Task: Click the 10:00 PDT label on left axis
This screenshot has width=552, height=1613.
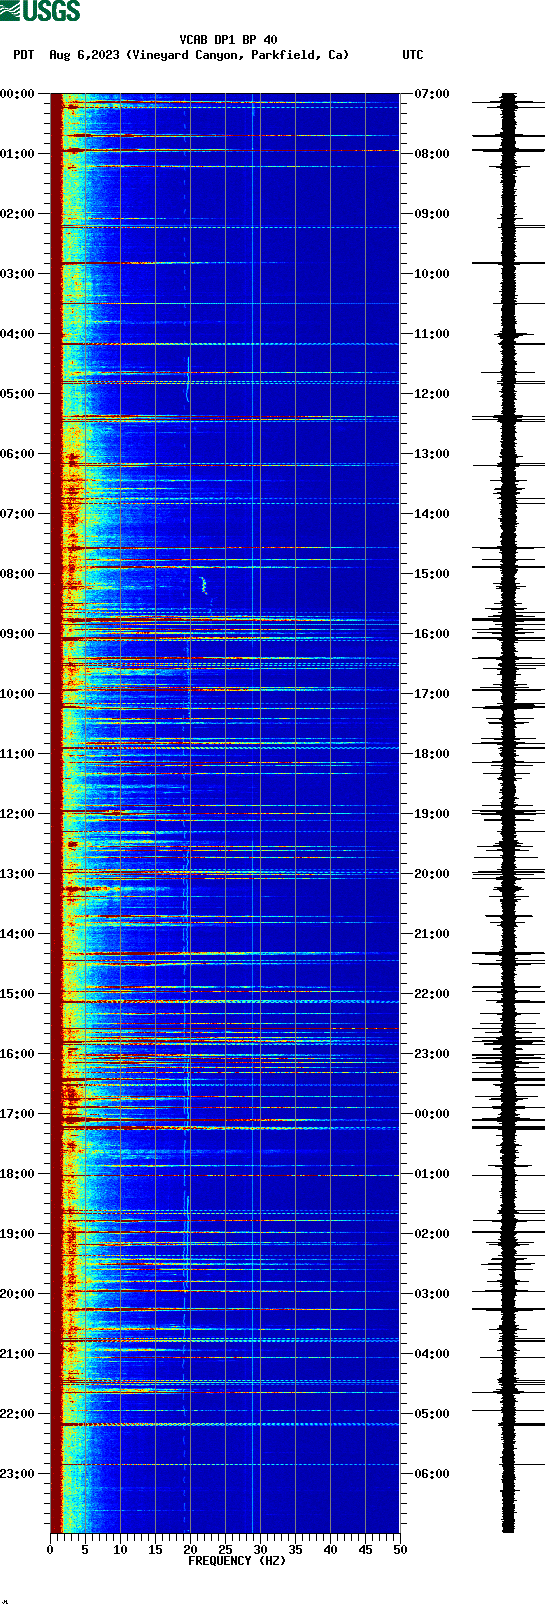Action: [x=17, y=694]
